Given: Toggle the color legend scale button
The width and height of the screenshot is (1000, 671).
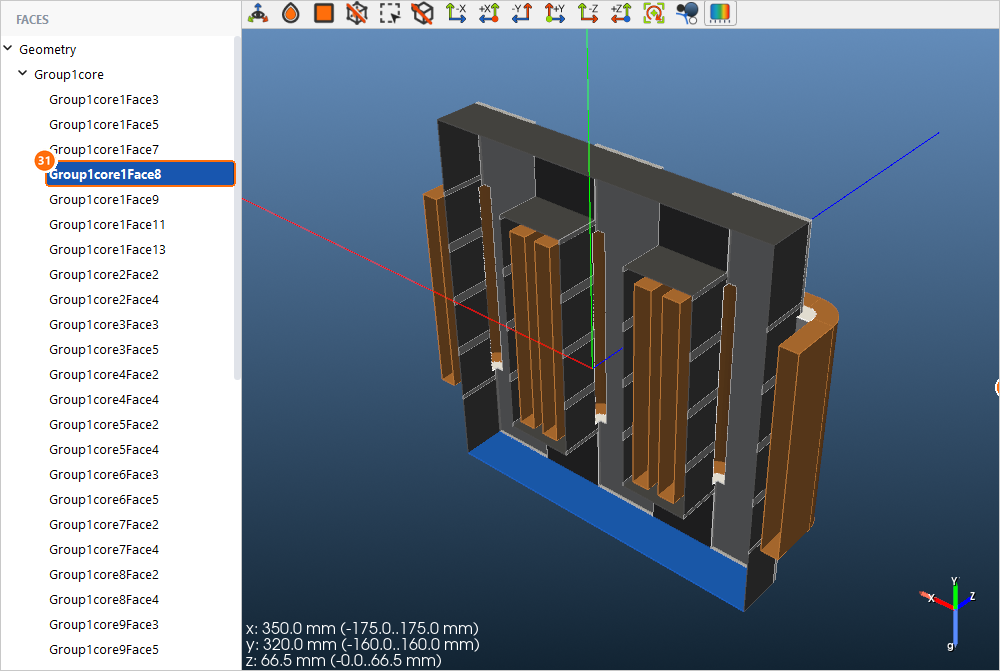Looking at the screenshot, I should click(720, 13).
